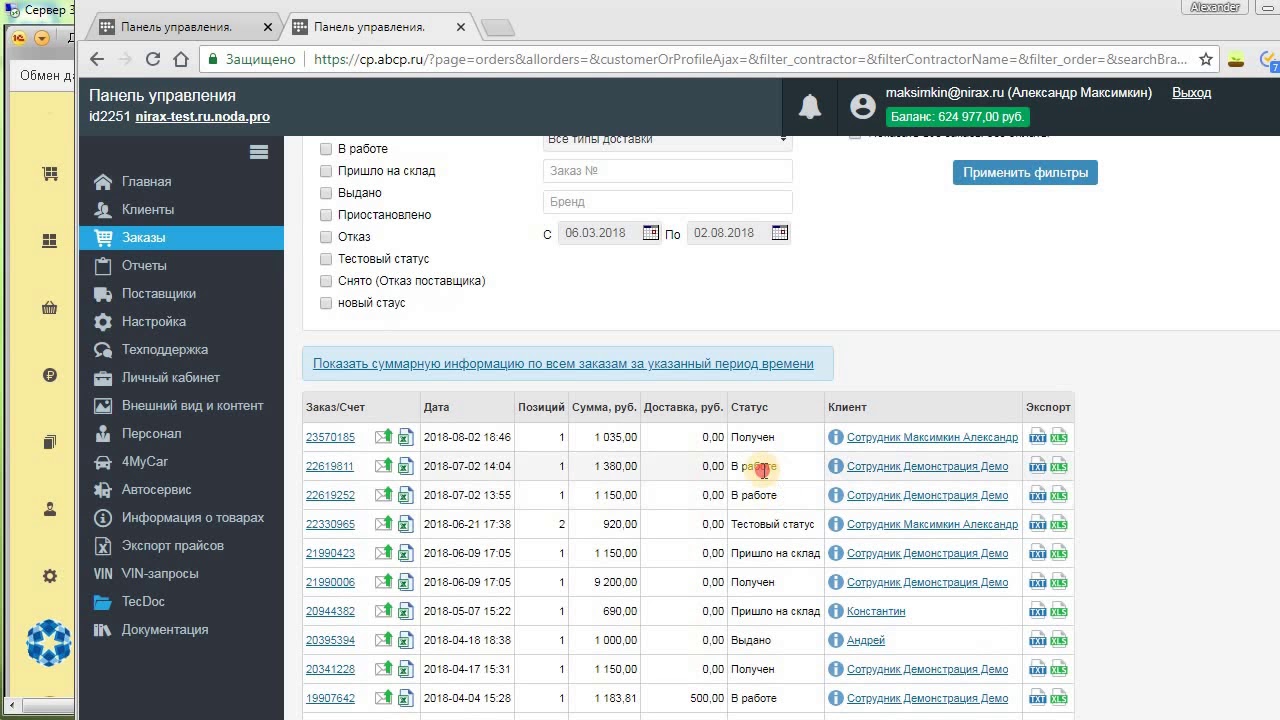
Task: Bookmark the page with star icon
Action: point(1206,59)
